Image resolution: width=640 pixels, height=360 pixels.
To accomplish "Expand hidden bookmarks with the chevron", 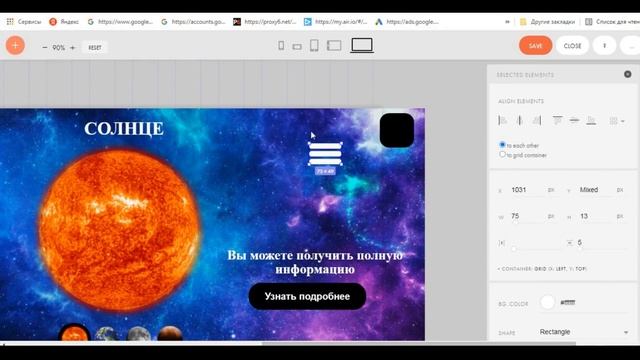I will [507, 22].
